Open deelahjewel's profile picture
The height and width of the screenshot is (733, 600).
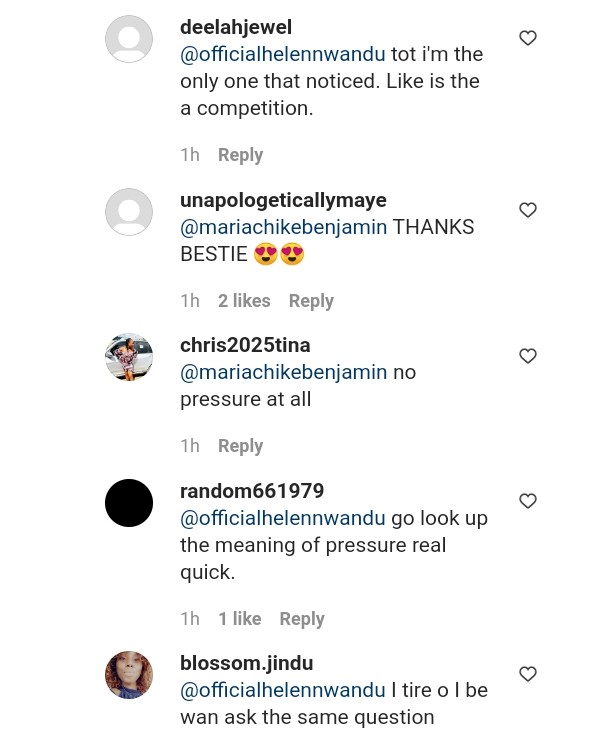tap(129, 40)
